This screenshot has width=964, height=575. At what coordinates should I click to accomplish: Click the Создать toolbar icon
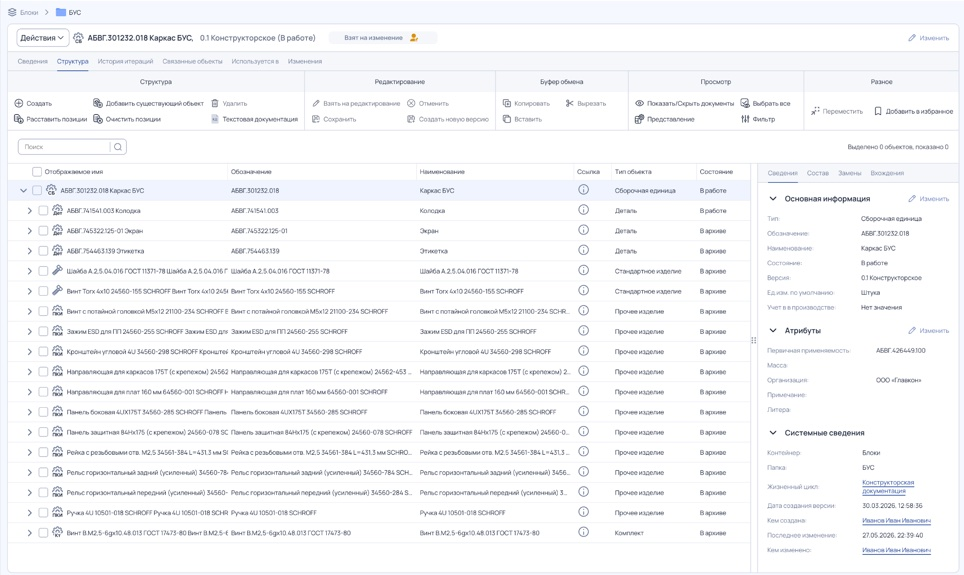[x=18, y=103]
